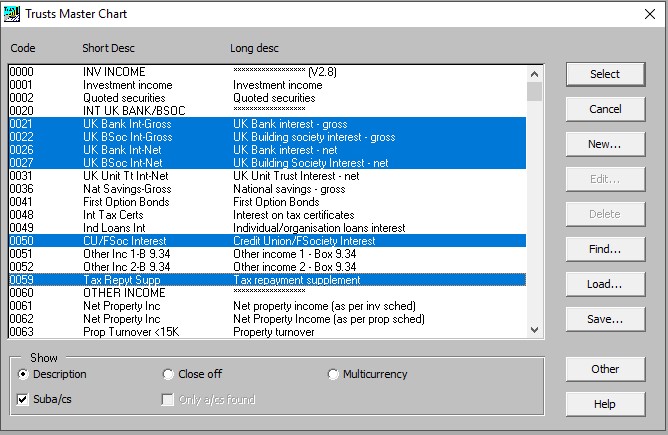The height and width of the screenshot is (435, 668).
Task: Click the Long desc column header
Action: coord(254,49)
